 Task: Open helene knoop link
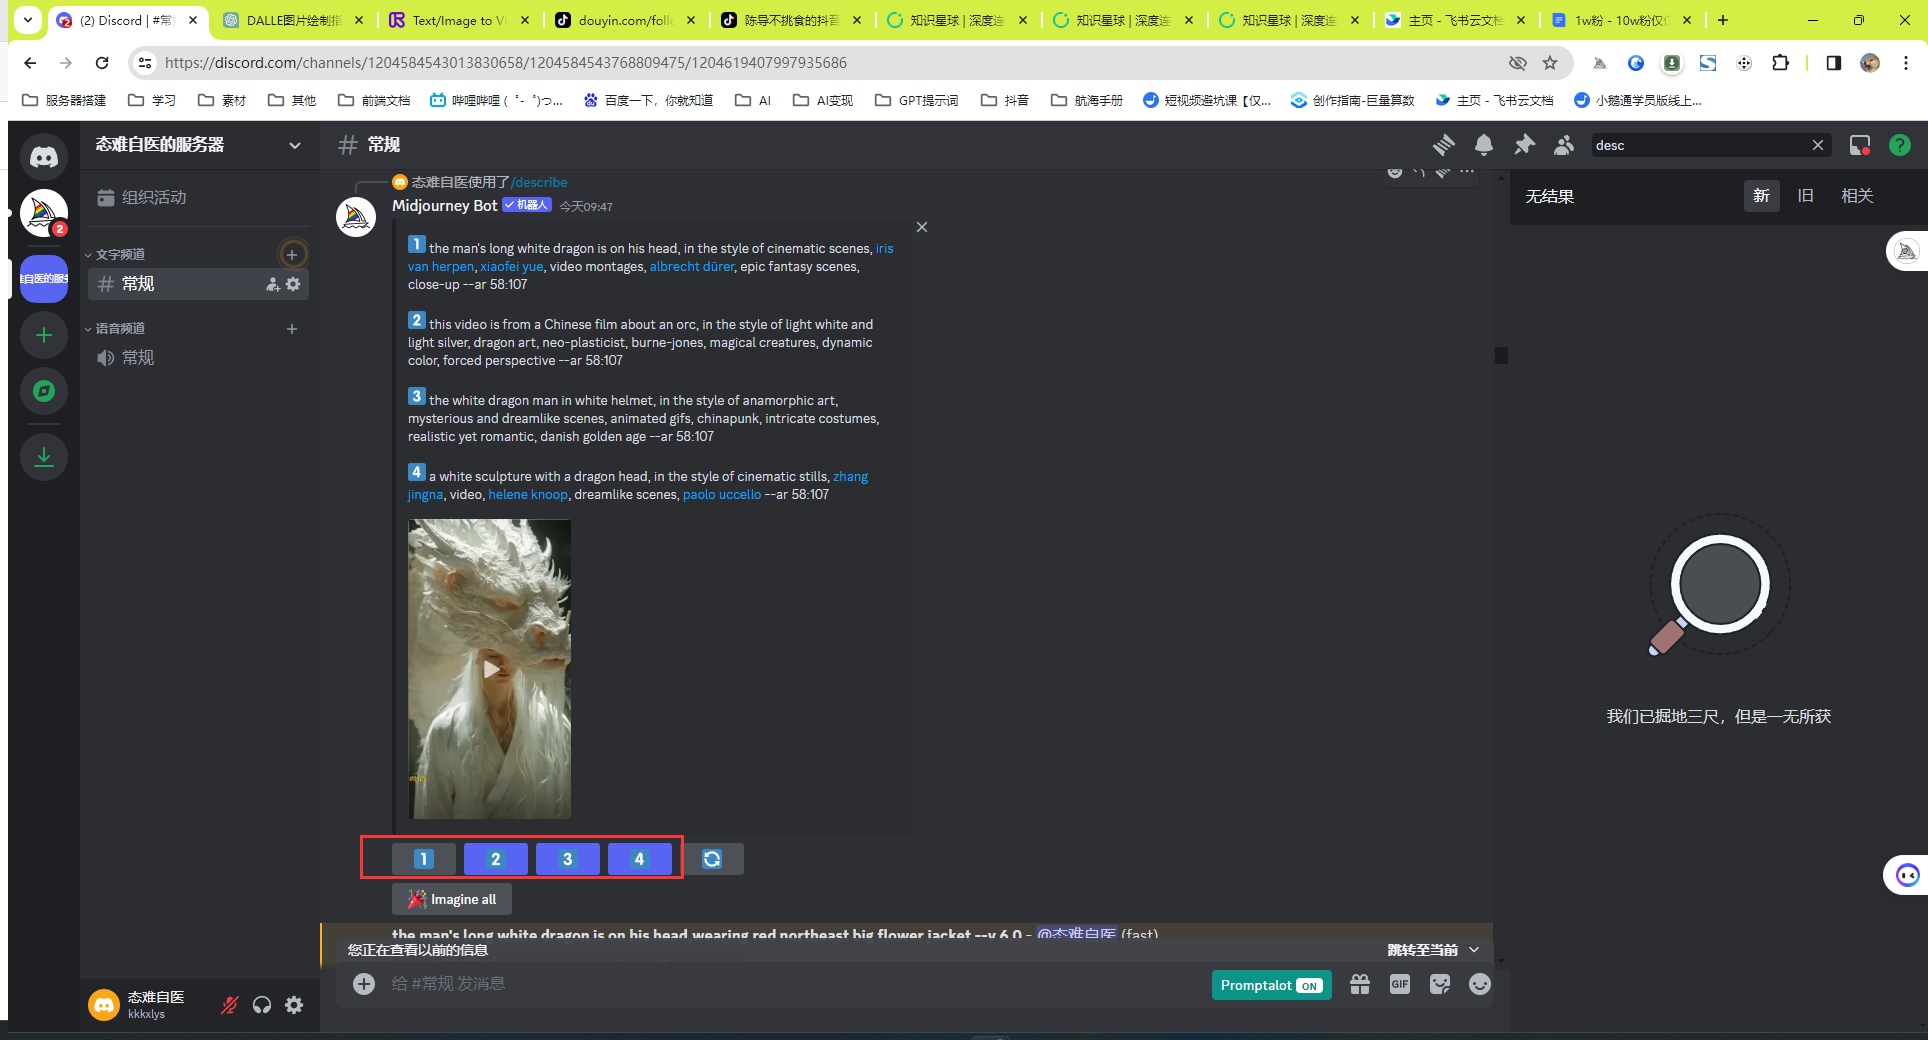(528, 495)
